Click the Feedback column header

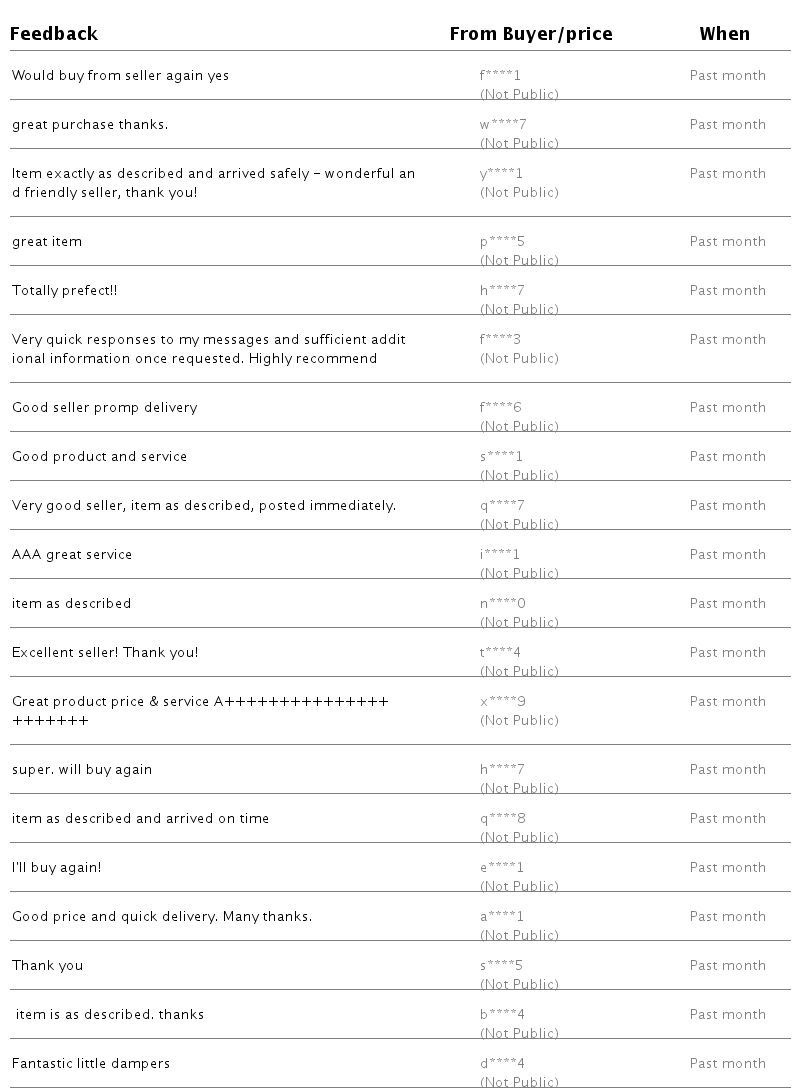point(54,34)
